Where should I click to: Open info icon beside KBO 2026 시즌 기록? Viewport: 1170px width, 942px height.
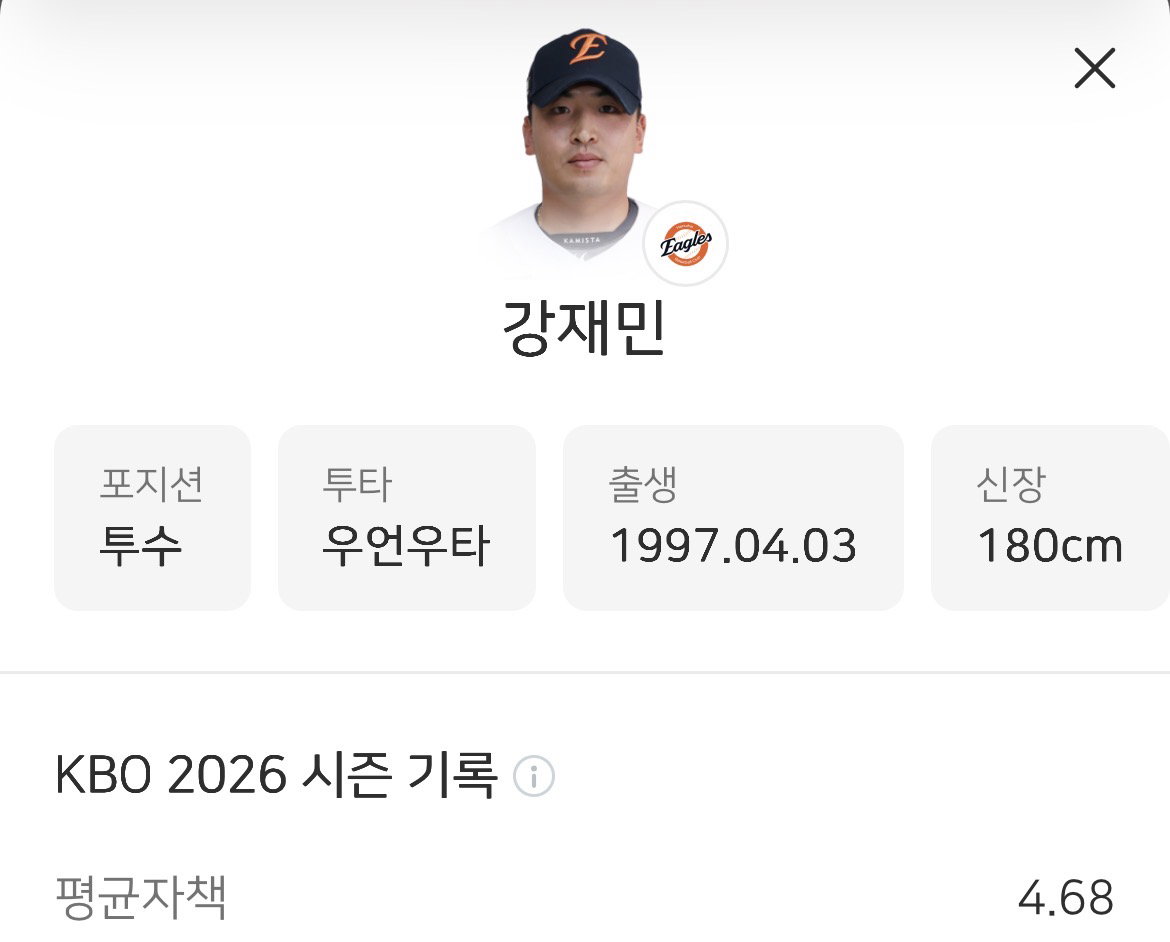pyautogui.click(x=534, y=776)
